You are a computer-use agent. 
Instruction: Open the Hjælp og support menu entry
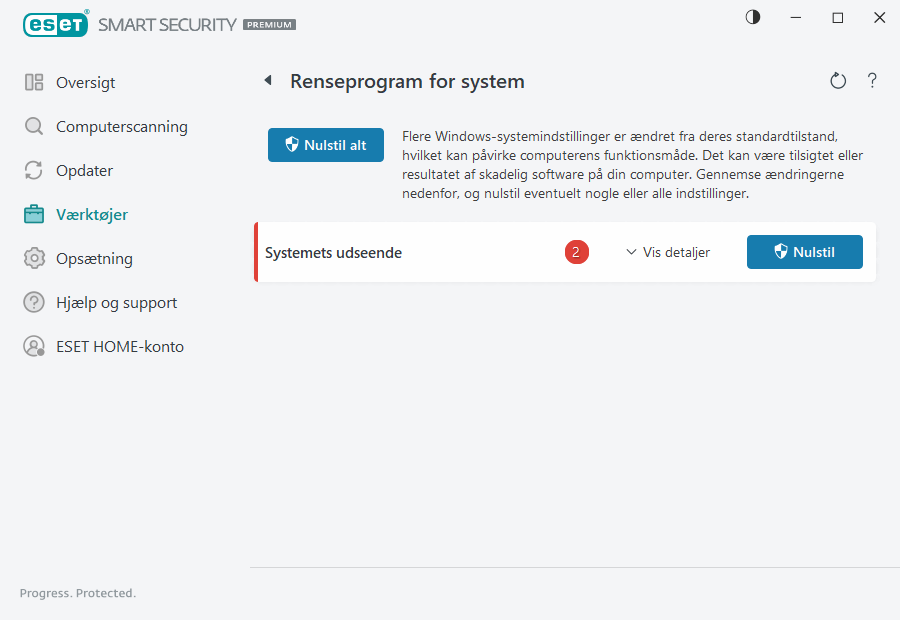(113, 302)
